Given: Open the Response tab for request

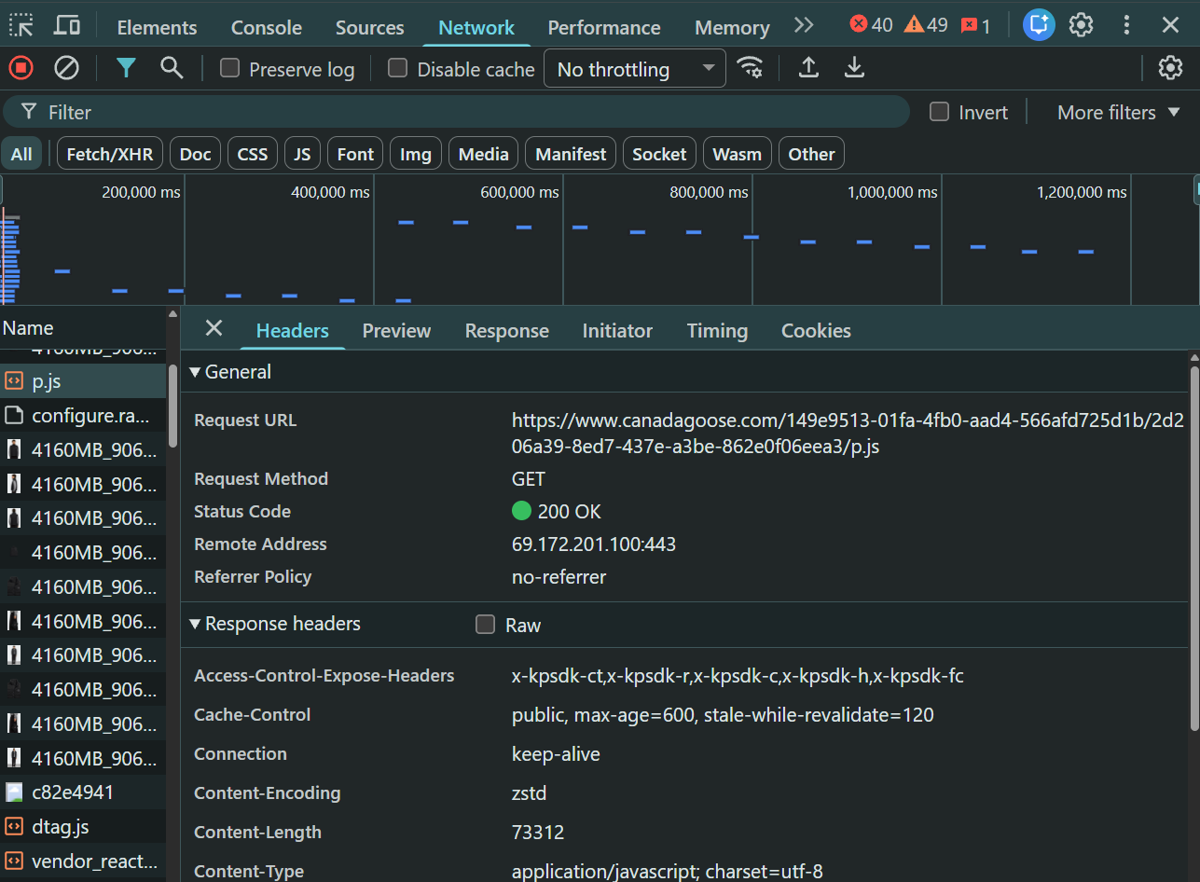Looking at the screenshot, I should (507, 331).
